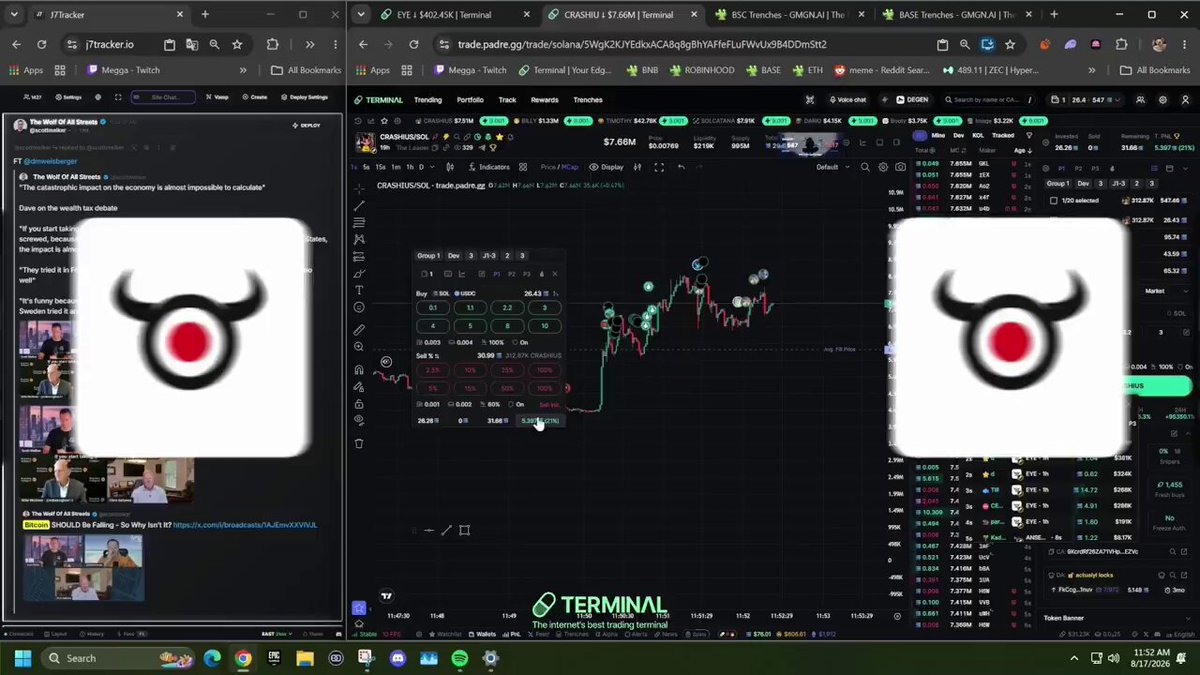Select the brush drawing tool
Image resolution: width=1200 pixels, height=675 pixels.
tap(359, 273)
